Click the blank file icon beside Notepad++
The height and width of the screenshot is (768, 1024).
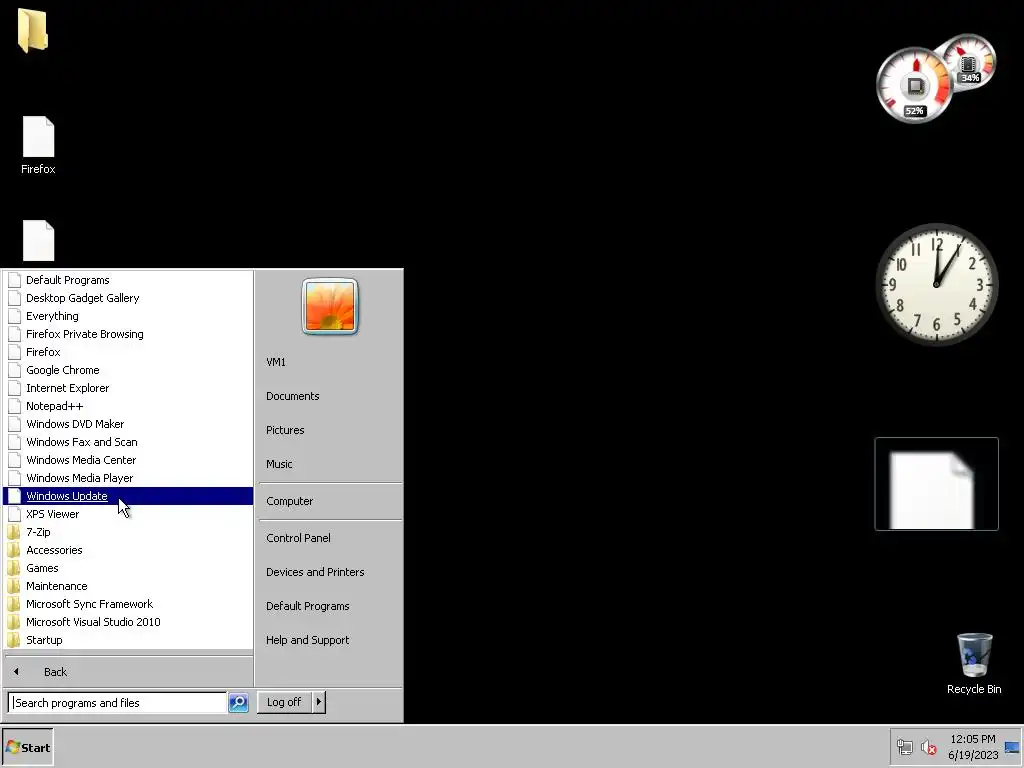click(14, 406)
